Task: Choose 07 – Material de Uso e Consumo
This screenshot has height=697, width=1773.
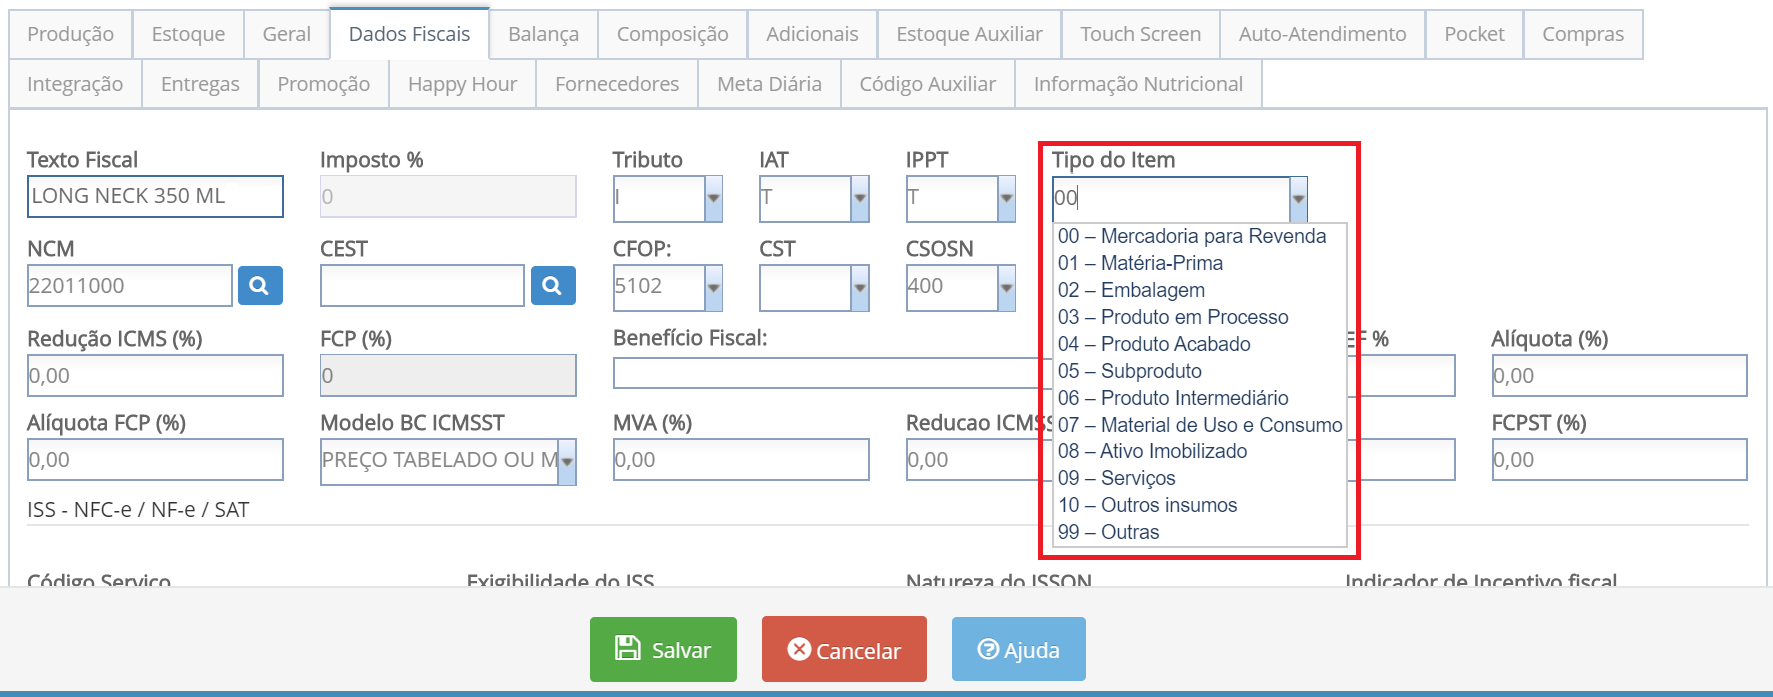Action: tap(1201, 425)
